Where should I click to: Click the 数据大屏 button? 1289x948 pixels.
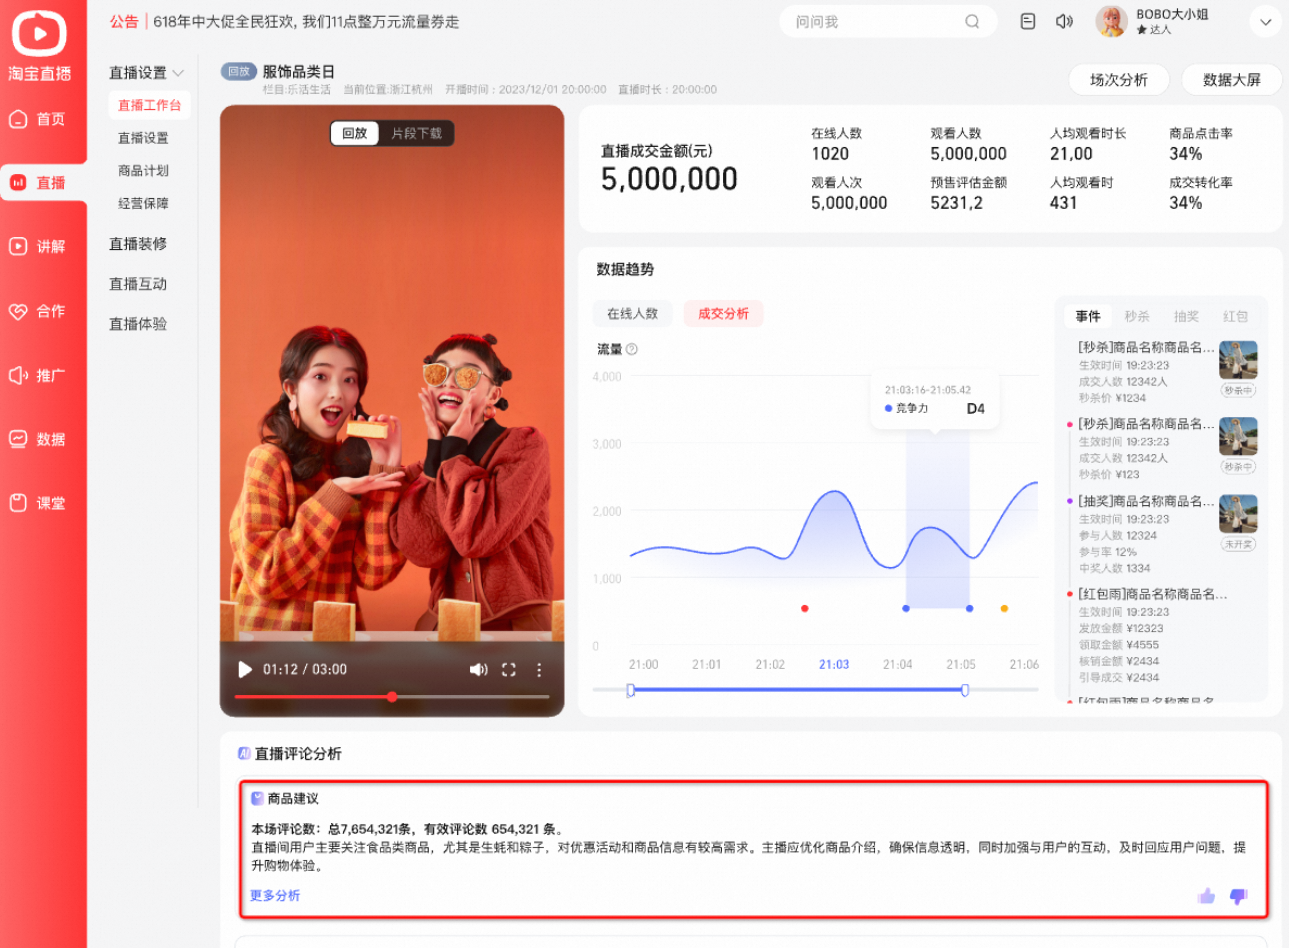tap(1231, 80)
